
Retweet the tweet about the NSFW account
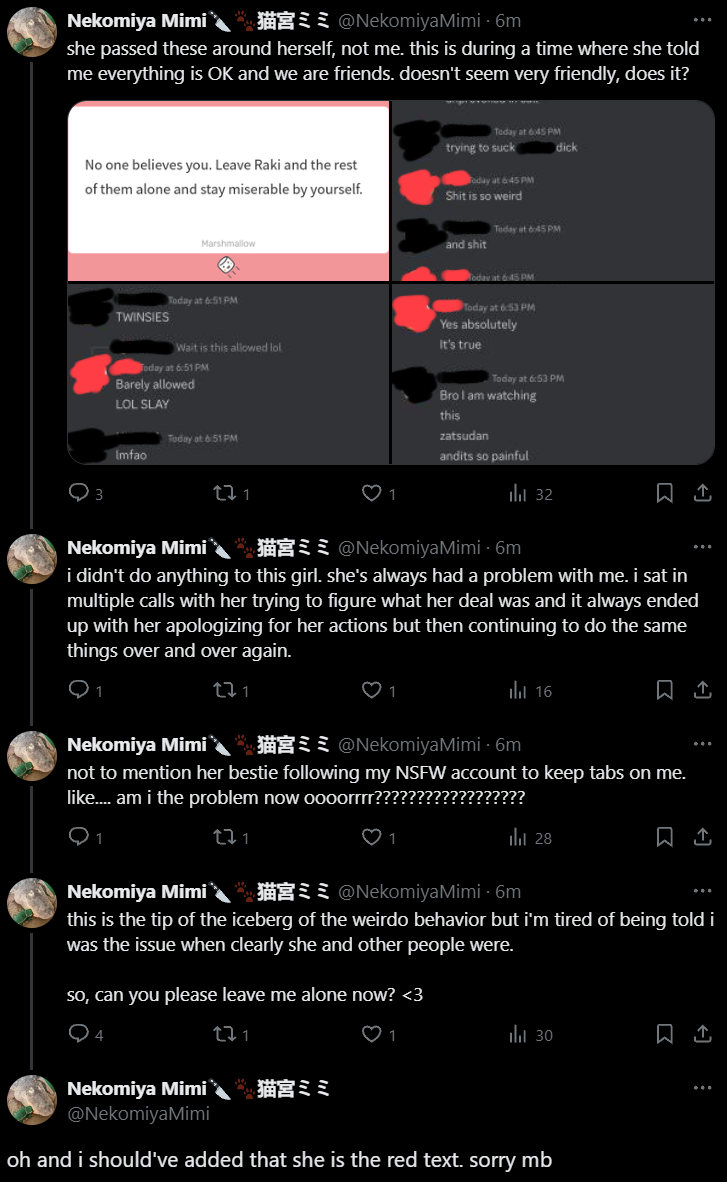click(231, 837)
